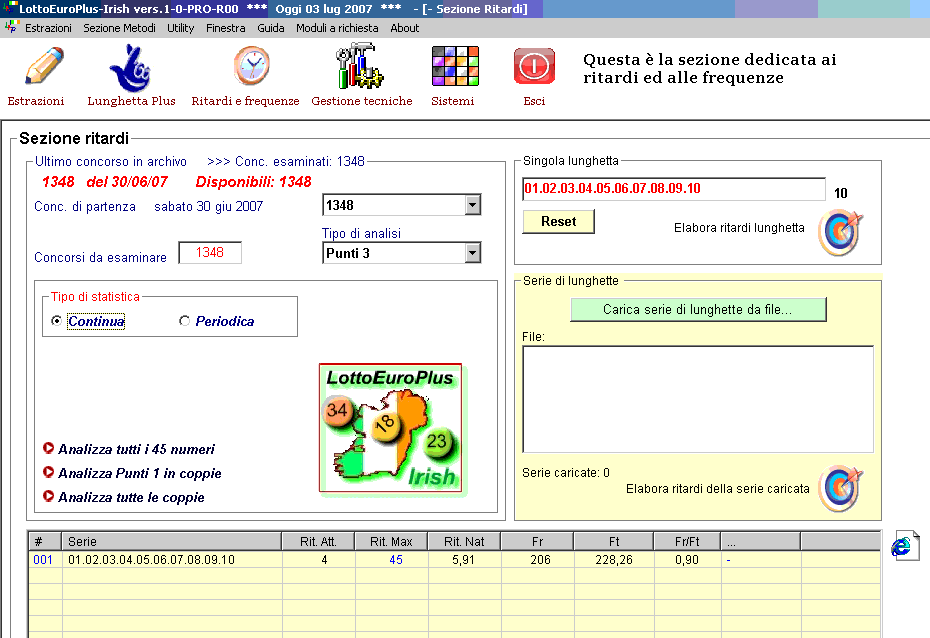This screenshot has height=638, width=930.
Task: Click the Fr column header
Action: point(537,541)
